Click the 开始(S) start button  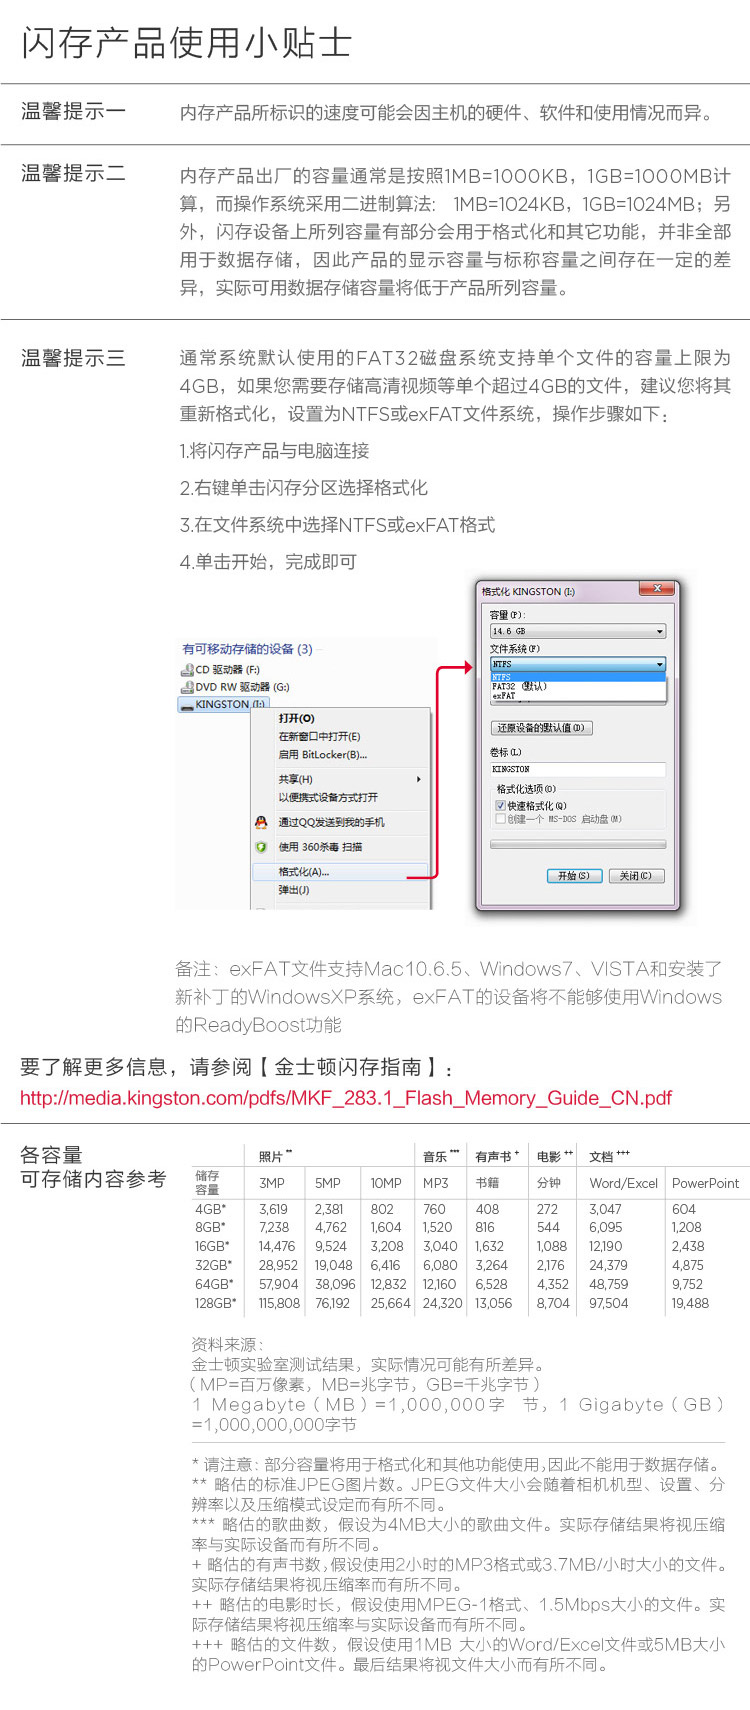coord(574,876)
